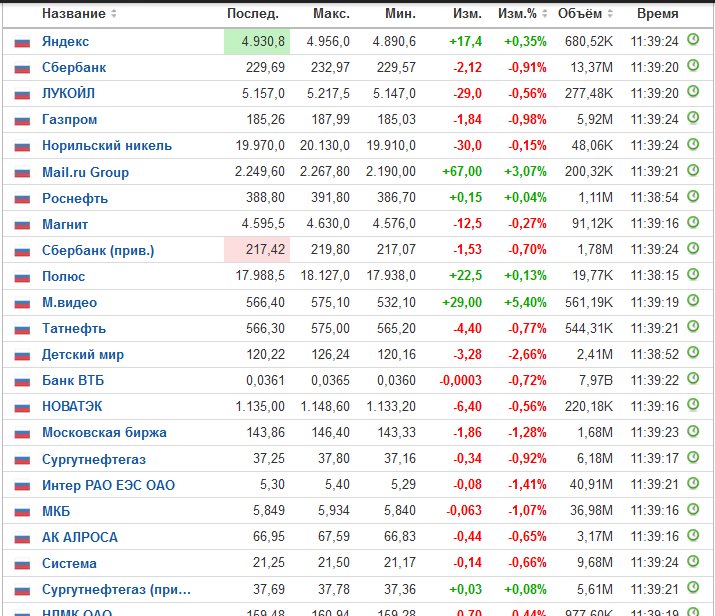The height and width of the screenshot is (616, 715).
Task: Click the Послед. column header
Action: [x=253, y=14]
